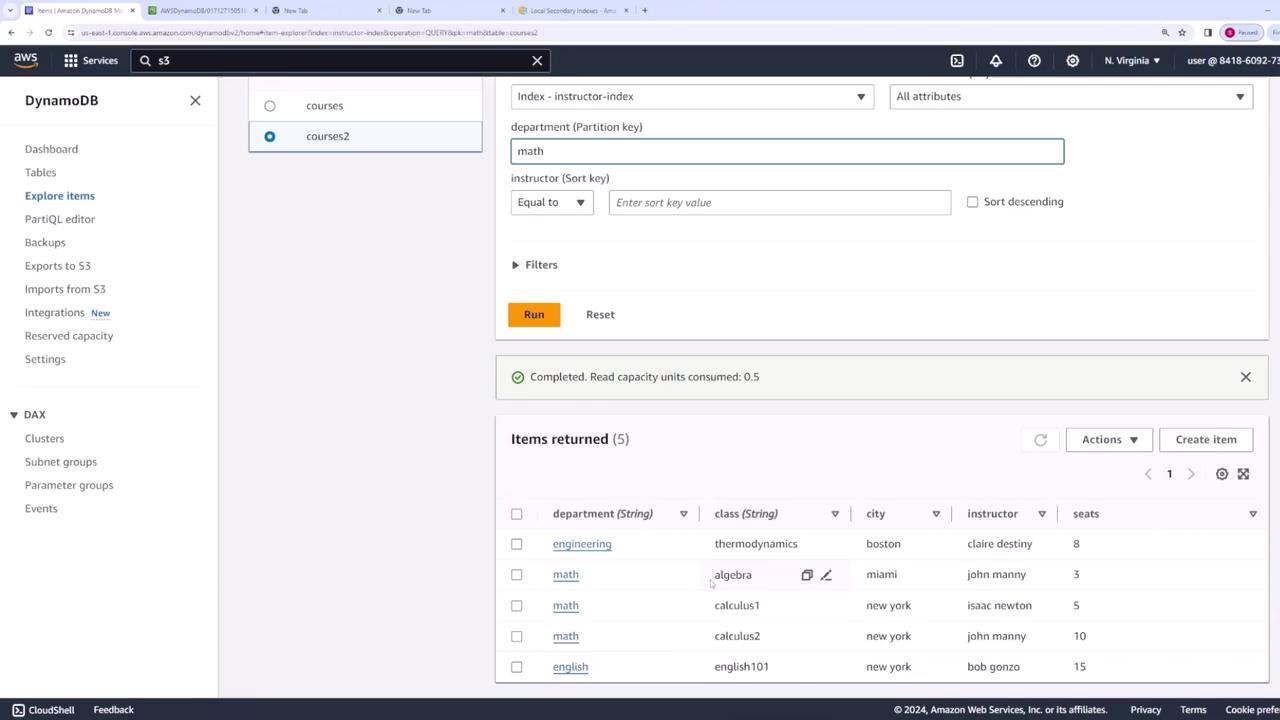The width and height of the screenshot is (1280, 720).
Task: Run the query with the Run button
Action: coord(534,315)
